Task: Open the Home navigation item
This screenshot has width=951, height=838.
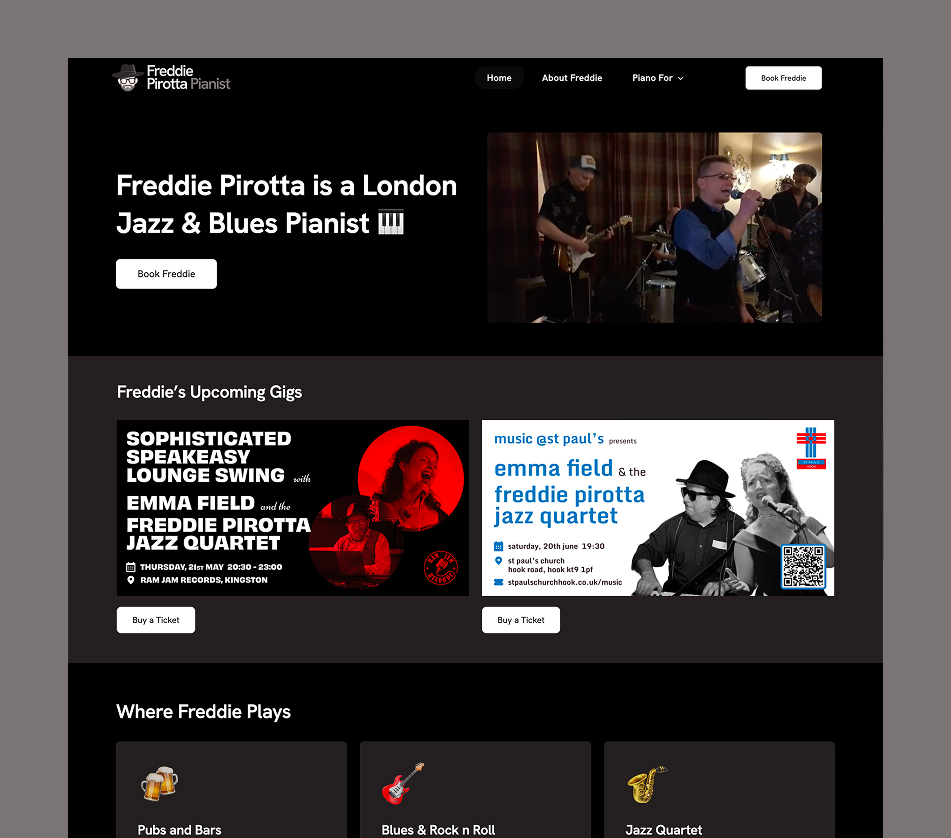Action: click(x=499, y=78)
